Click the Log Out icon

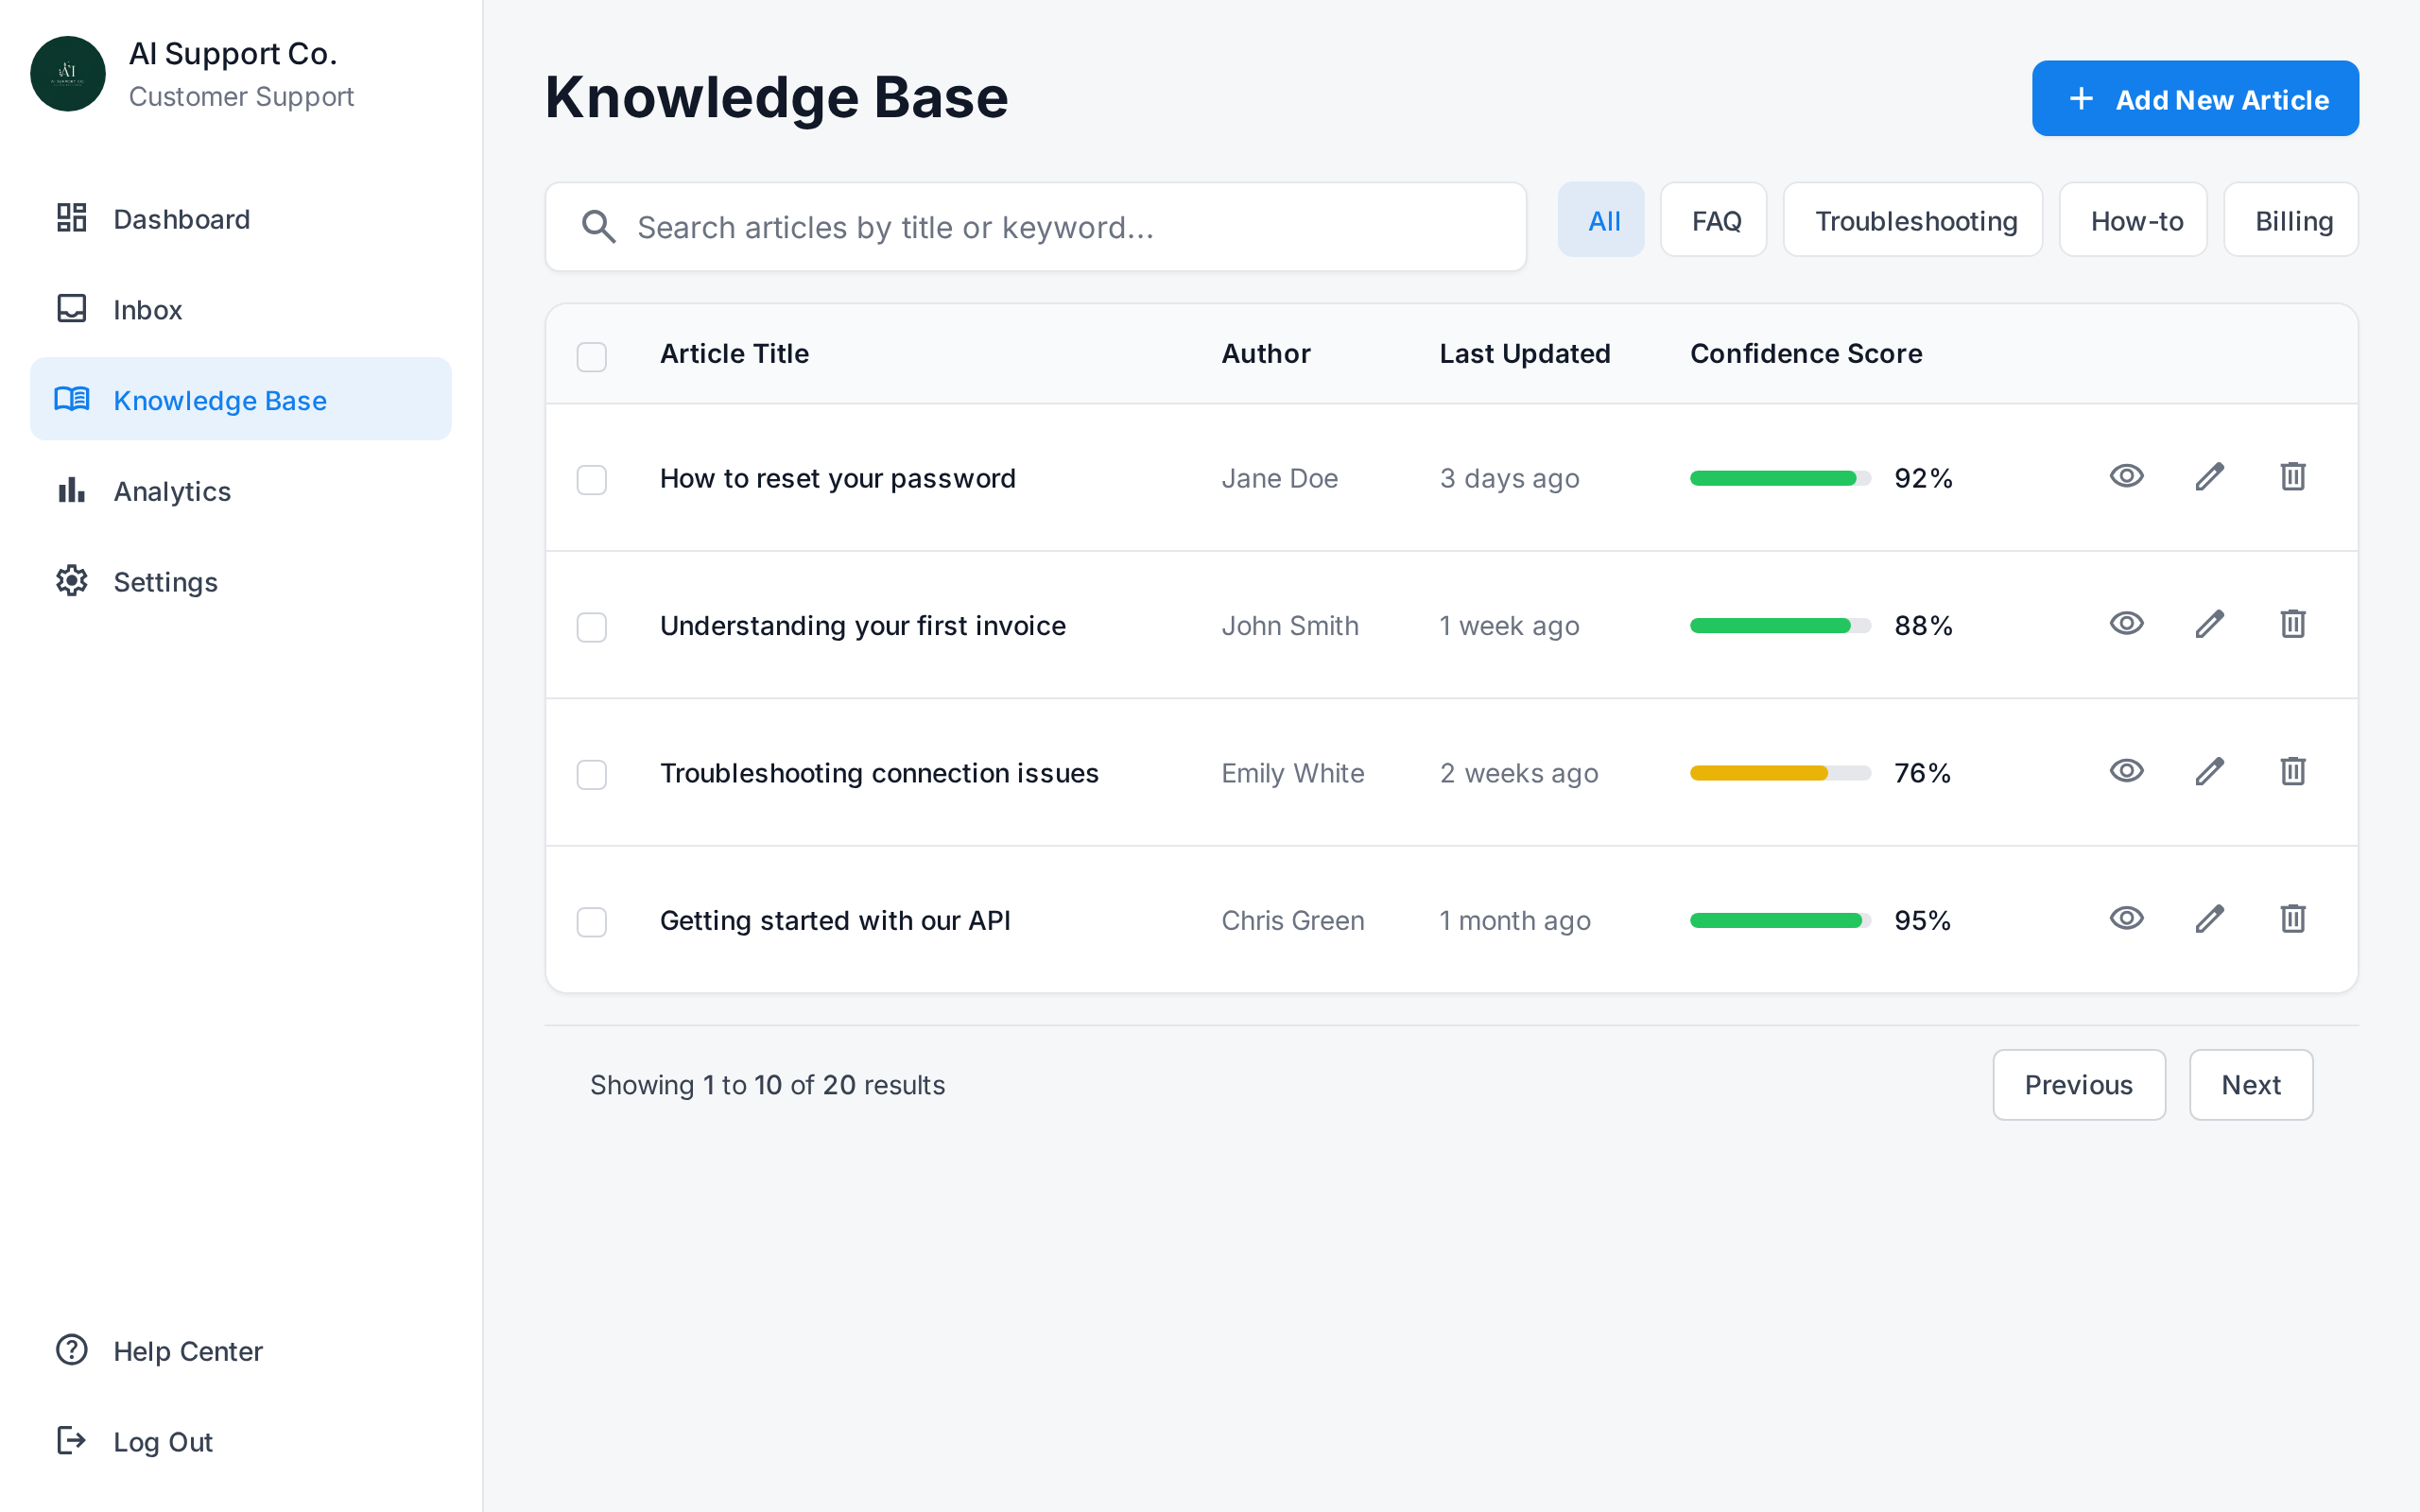coord(71,1441)
